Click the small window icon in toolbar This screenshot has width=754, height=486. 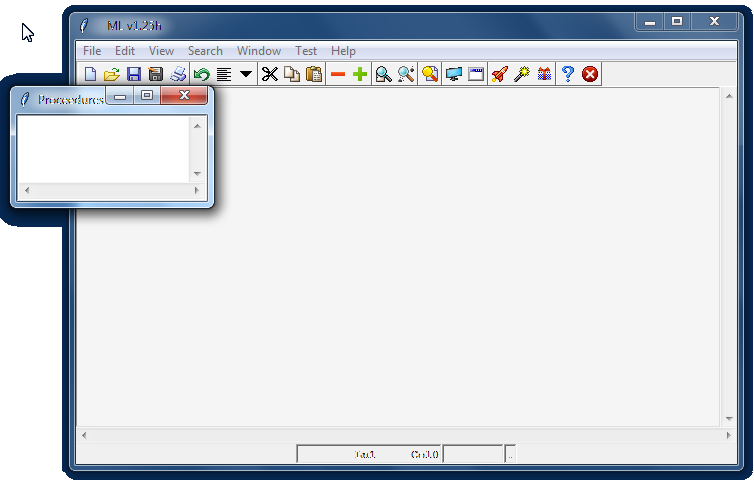coord(476,74)
